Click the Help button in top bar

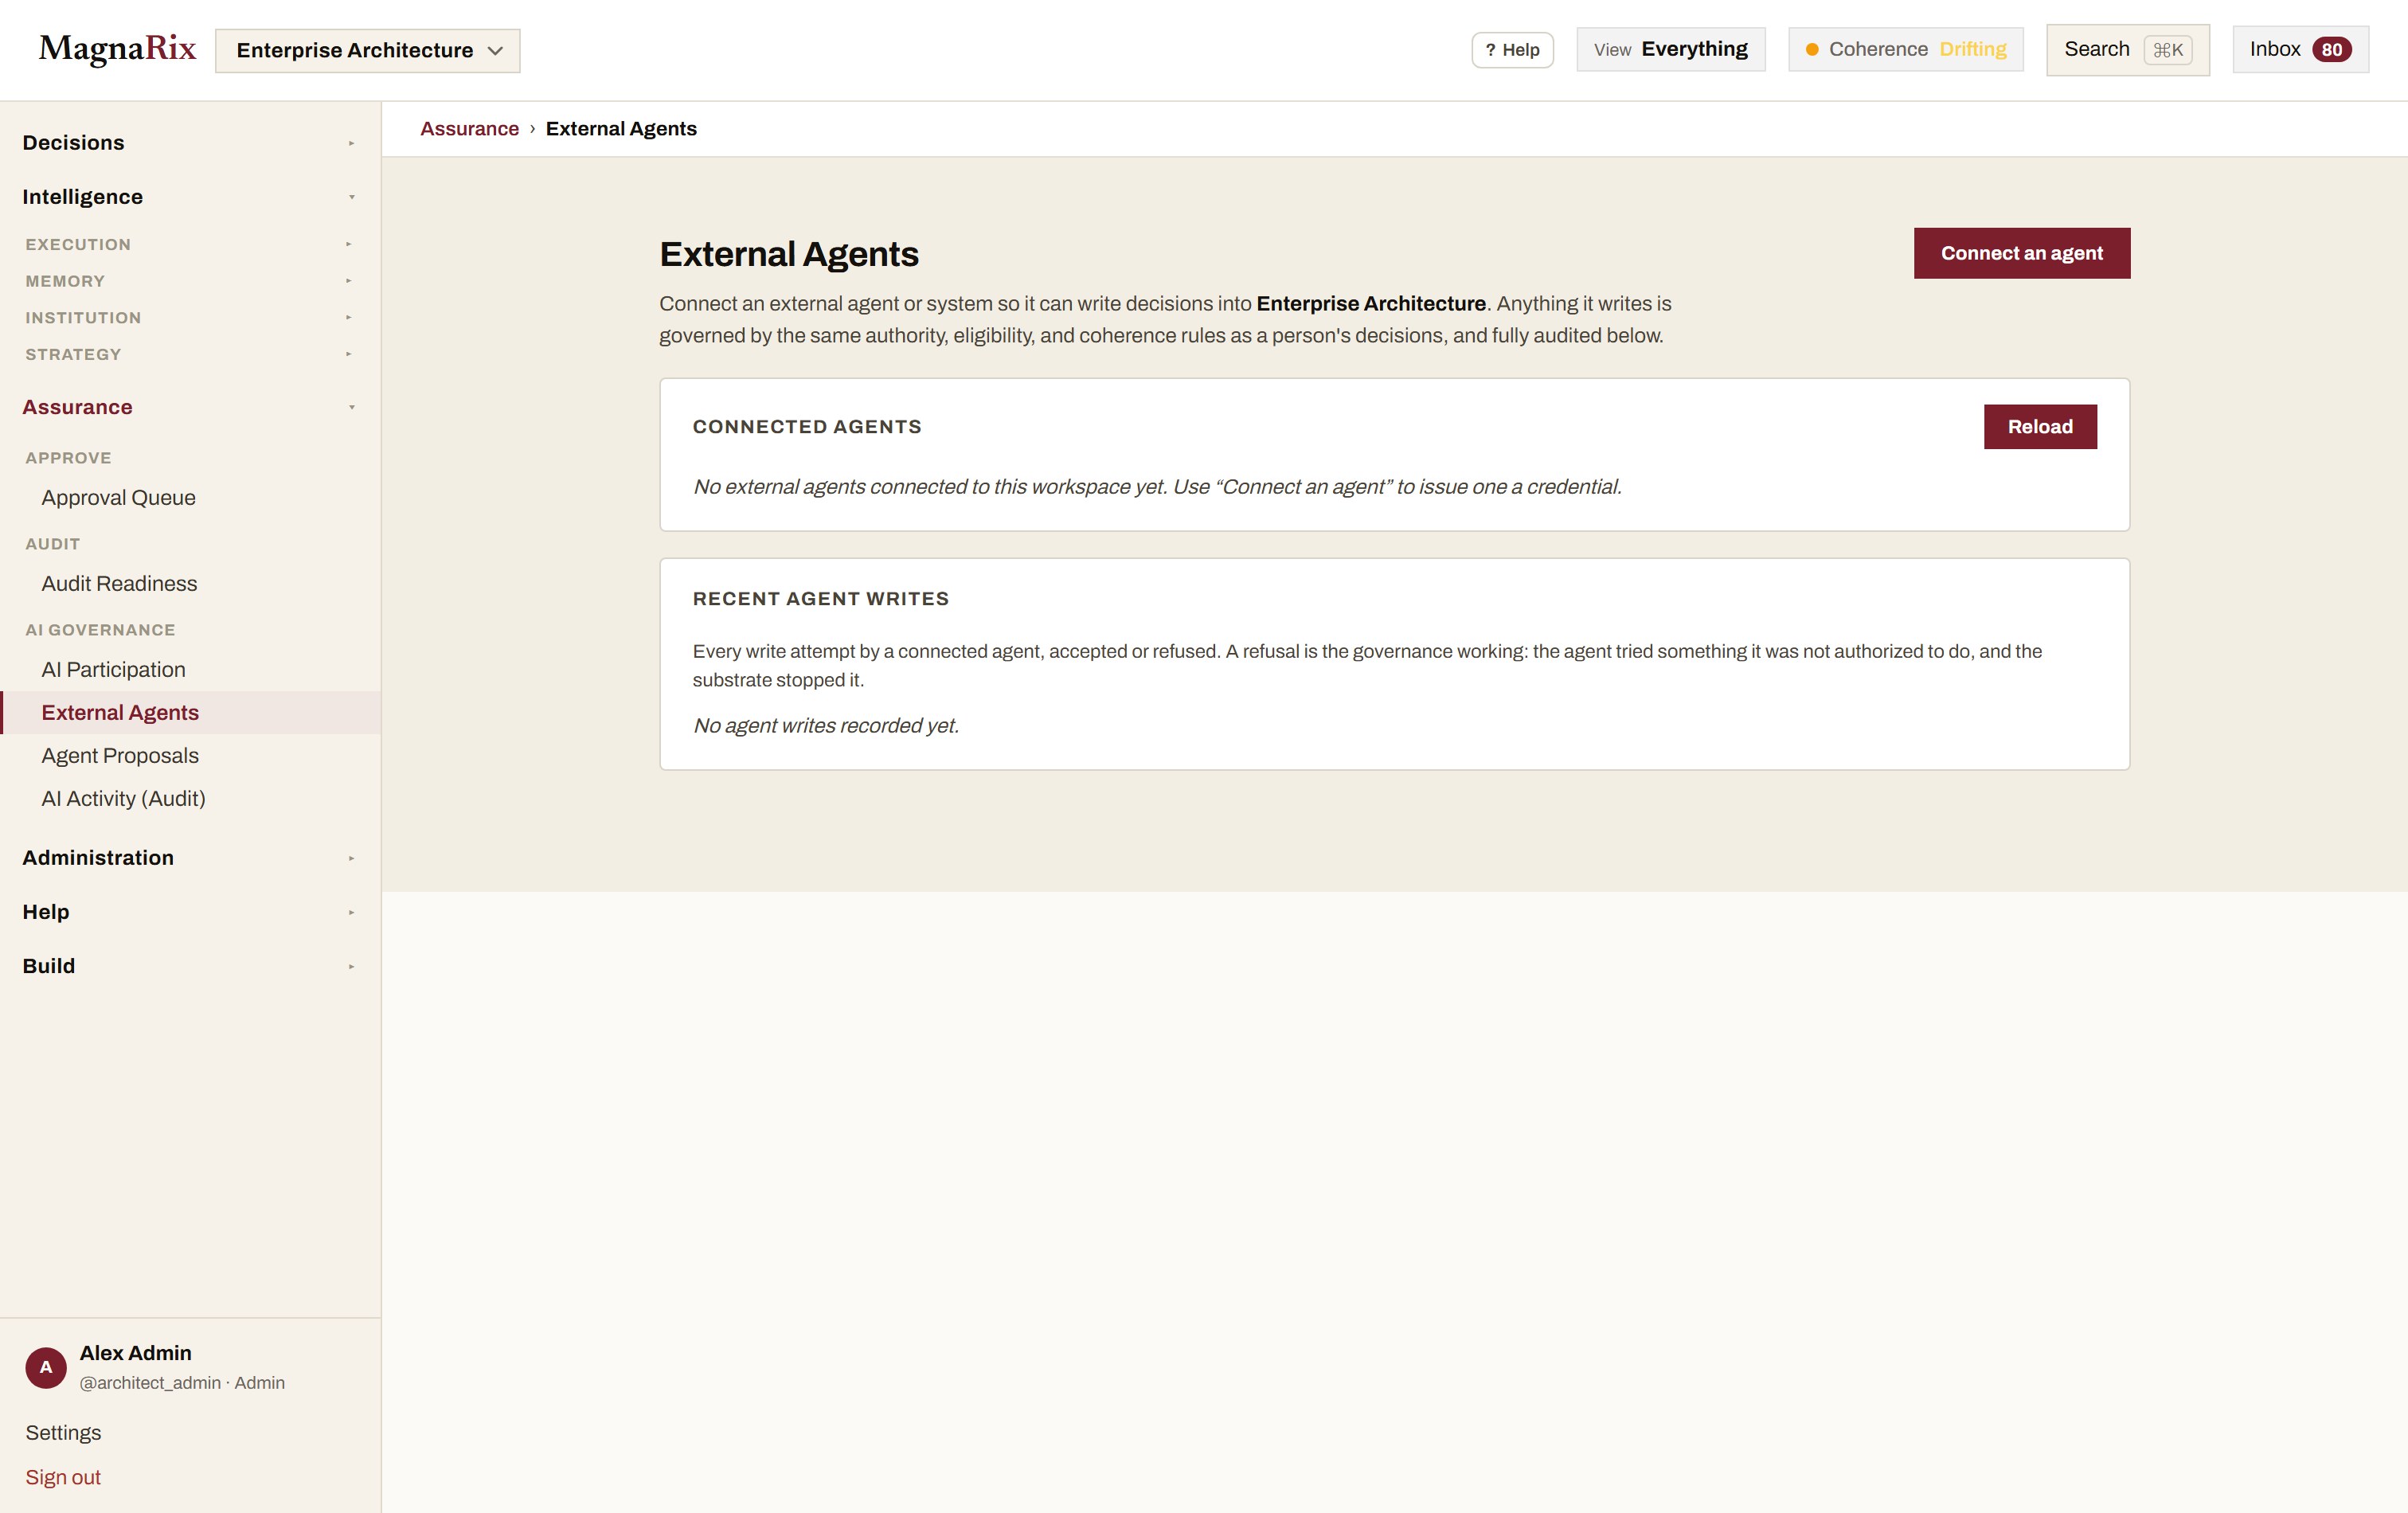tap(1511, 50)
